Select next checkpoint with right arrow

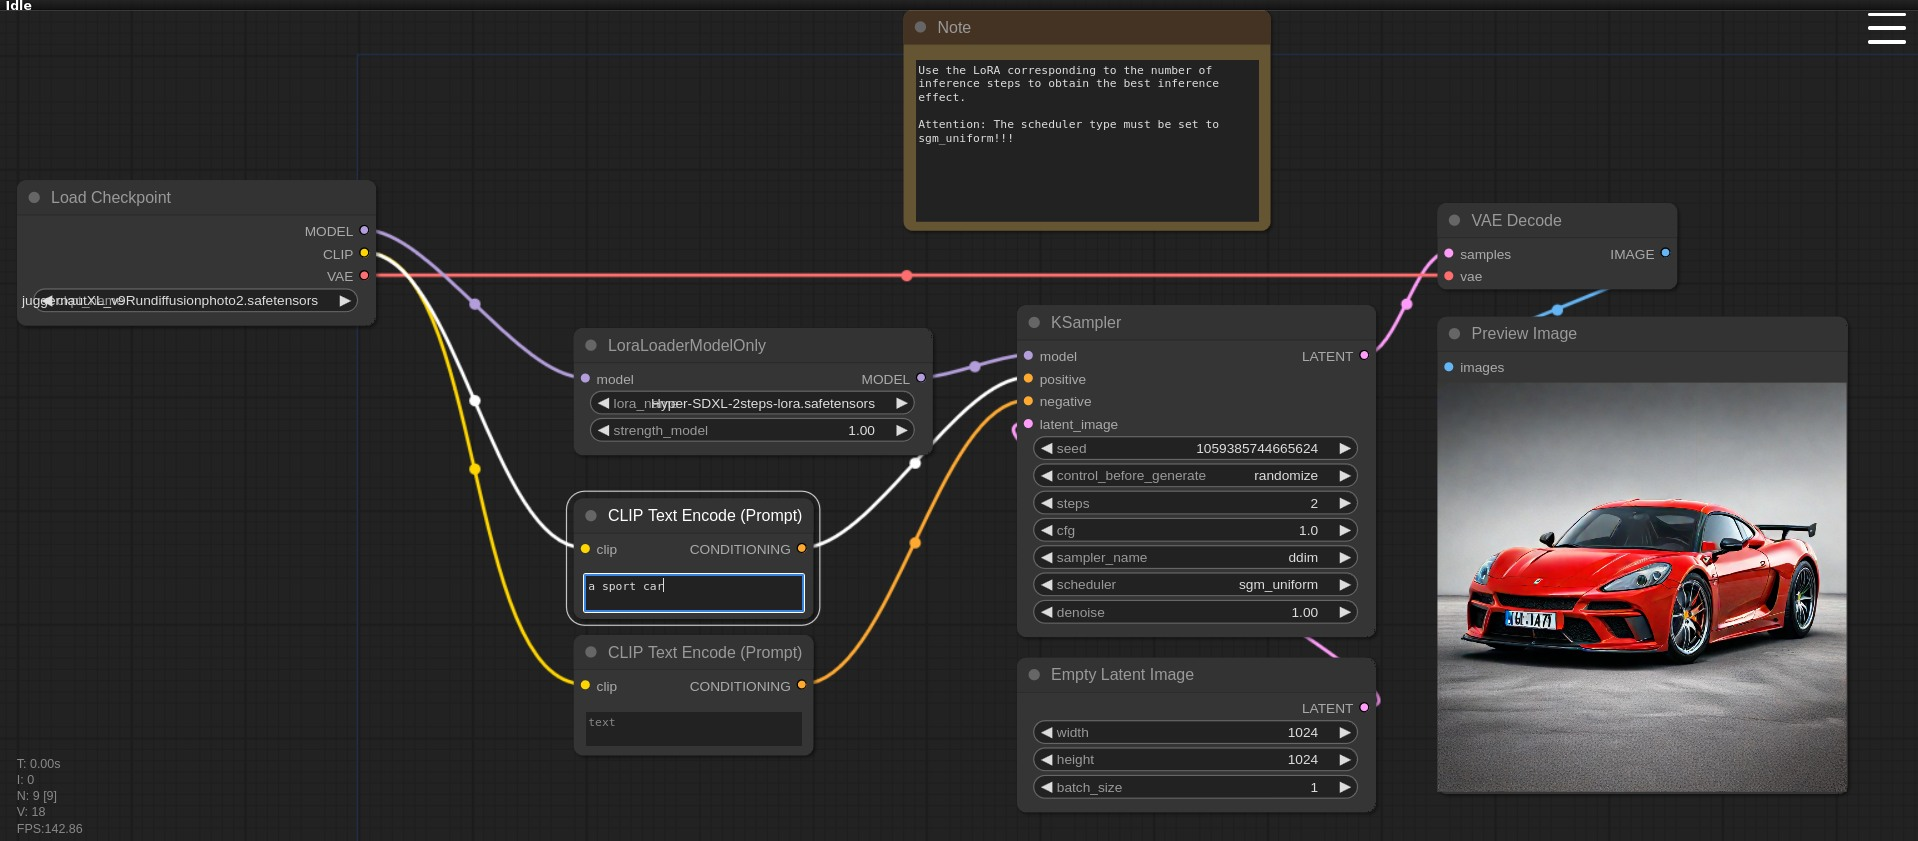pos(345,301)
